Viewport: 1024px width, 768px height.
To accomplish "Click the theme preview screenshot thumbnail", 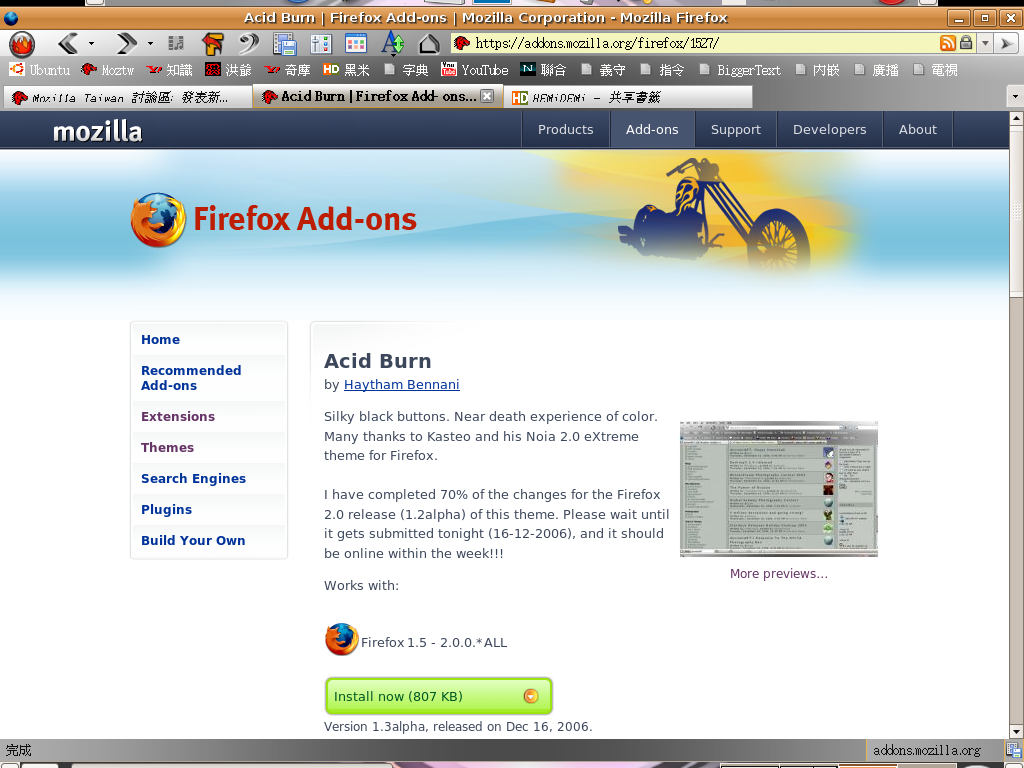I will coord(778,489).
